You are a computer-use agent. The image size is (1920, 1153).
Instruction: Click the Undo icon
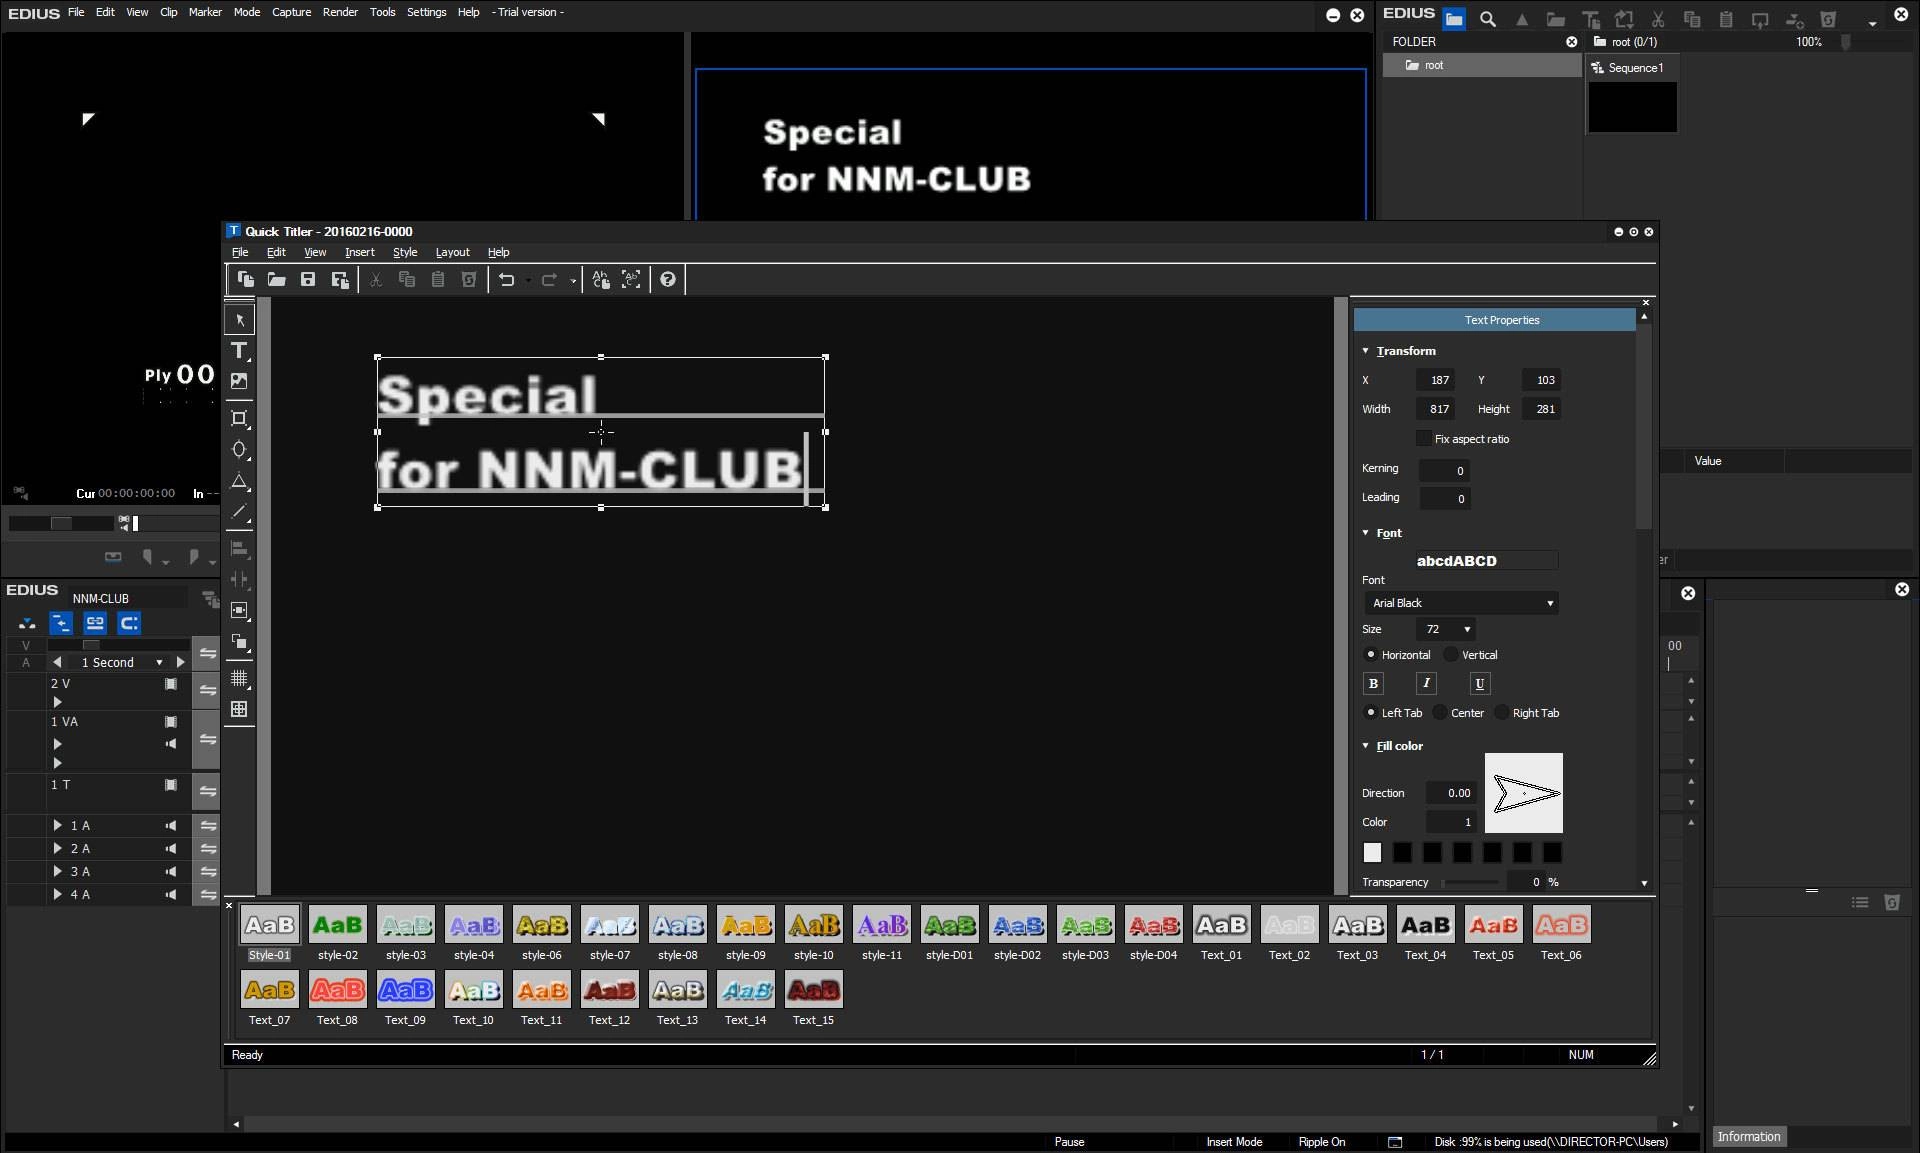point(507,280)
